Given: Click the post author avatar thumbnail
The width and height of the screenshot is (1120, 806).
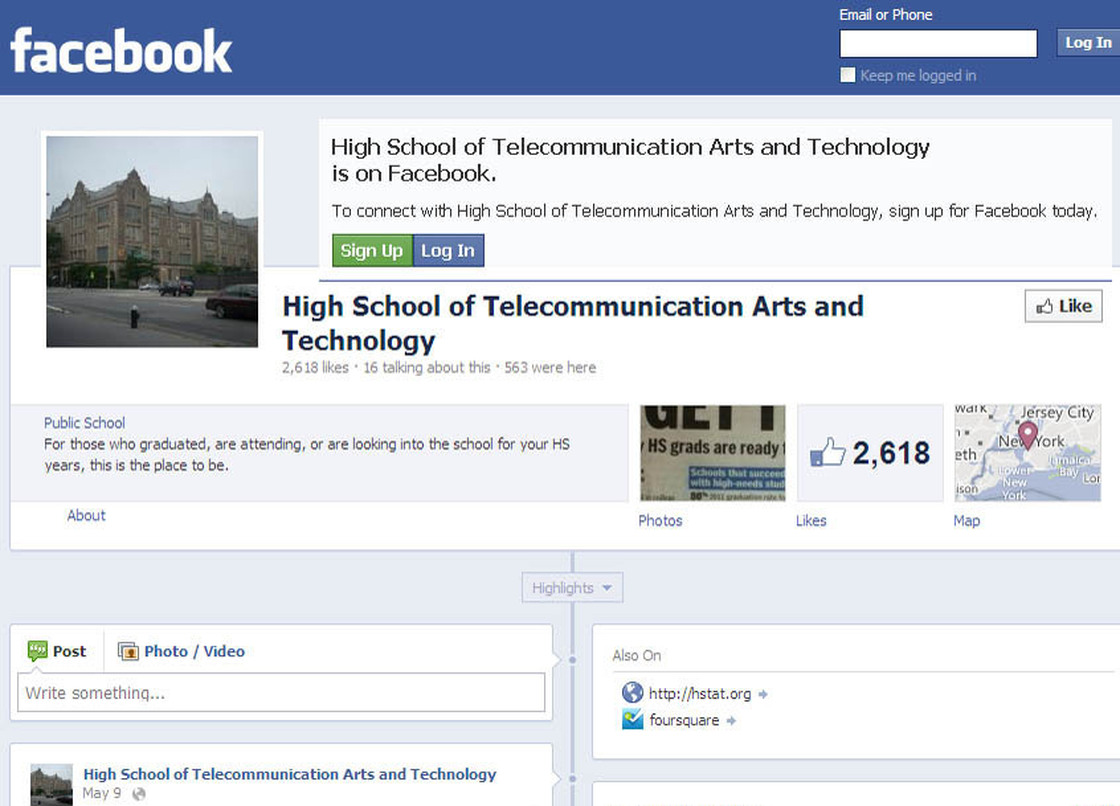Looking at the screenshot, I should point(51,785).
